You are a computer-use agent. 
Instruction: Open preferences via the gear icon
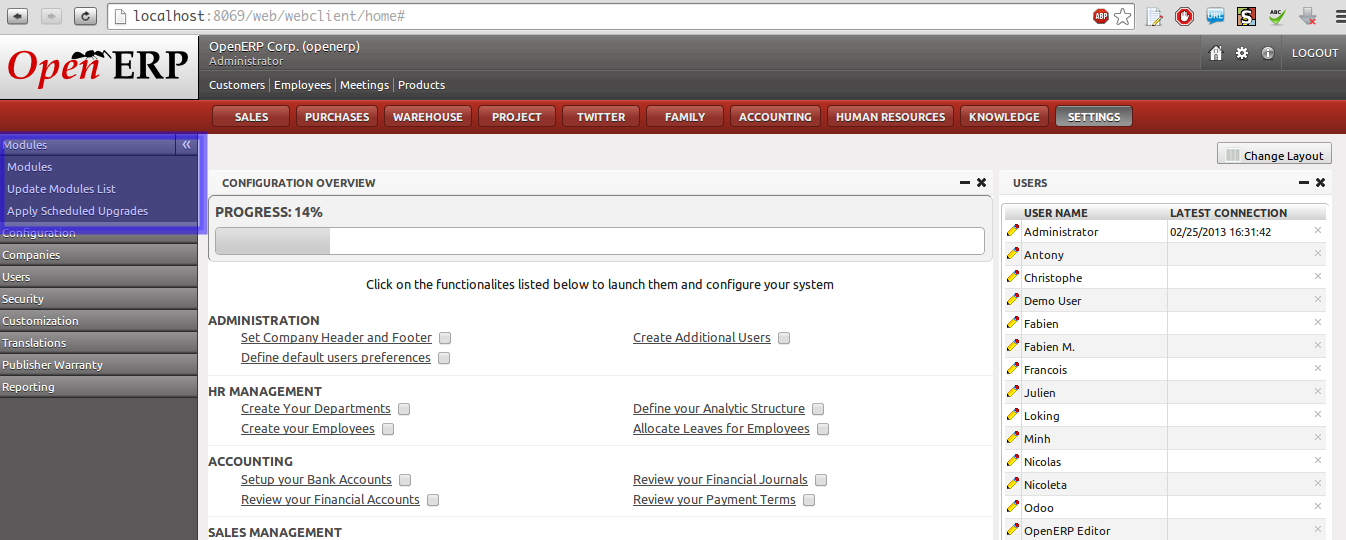click(1242, 53)
